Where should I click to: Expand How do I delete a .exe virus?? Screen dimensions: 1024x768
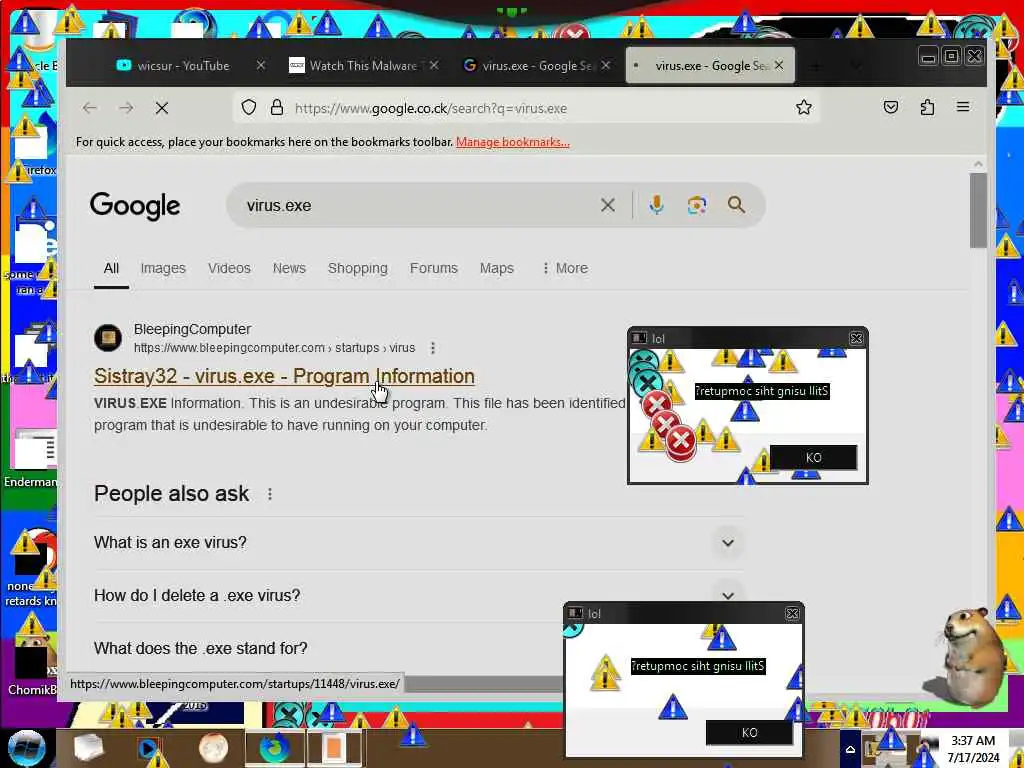[418, 596]
